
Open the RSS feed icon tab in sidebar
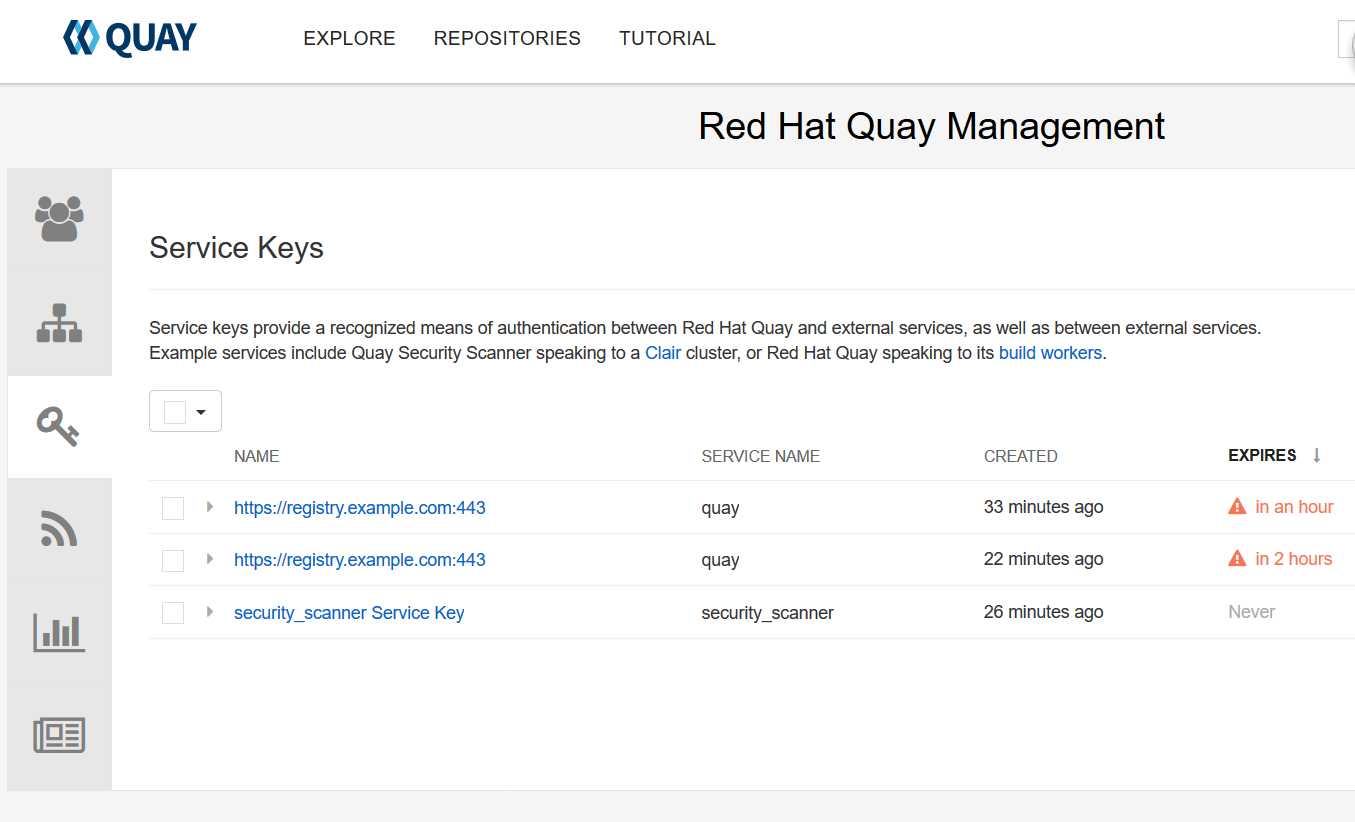(x=59, y=529)
